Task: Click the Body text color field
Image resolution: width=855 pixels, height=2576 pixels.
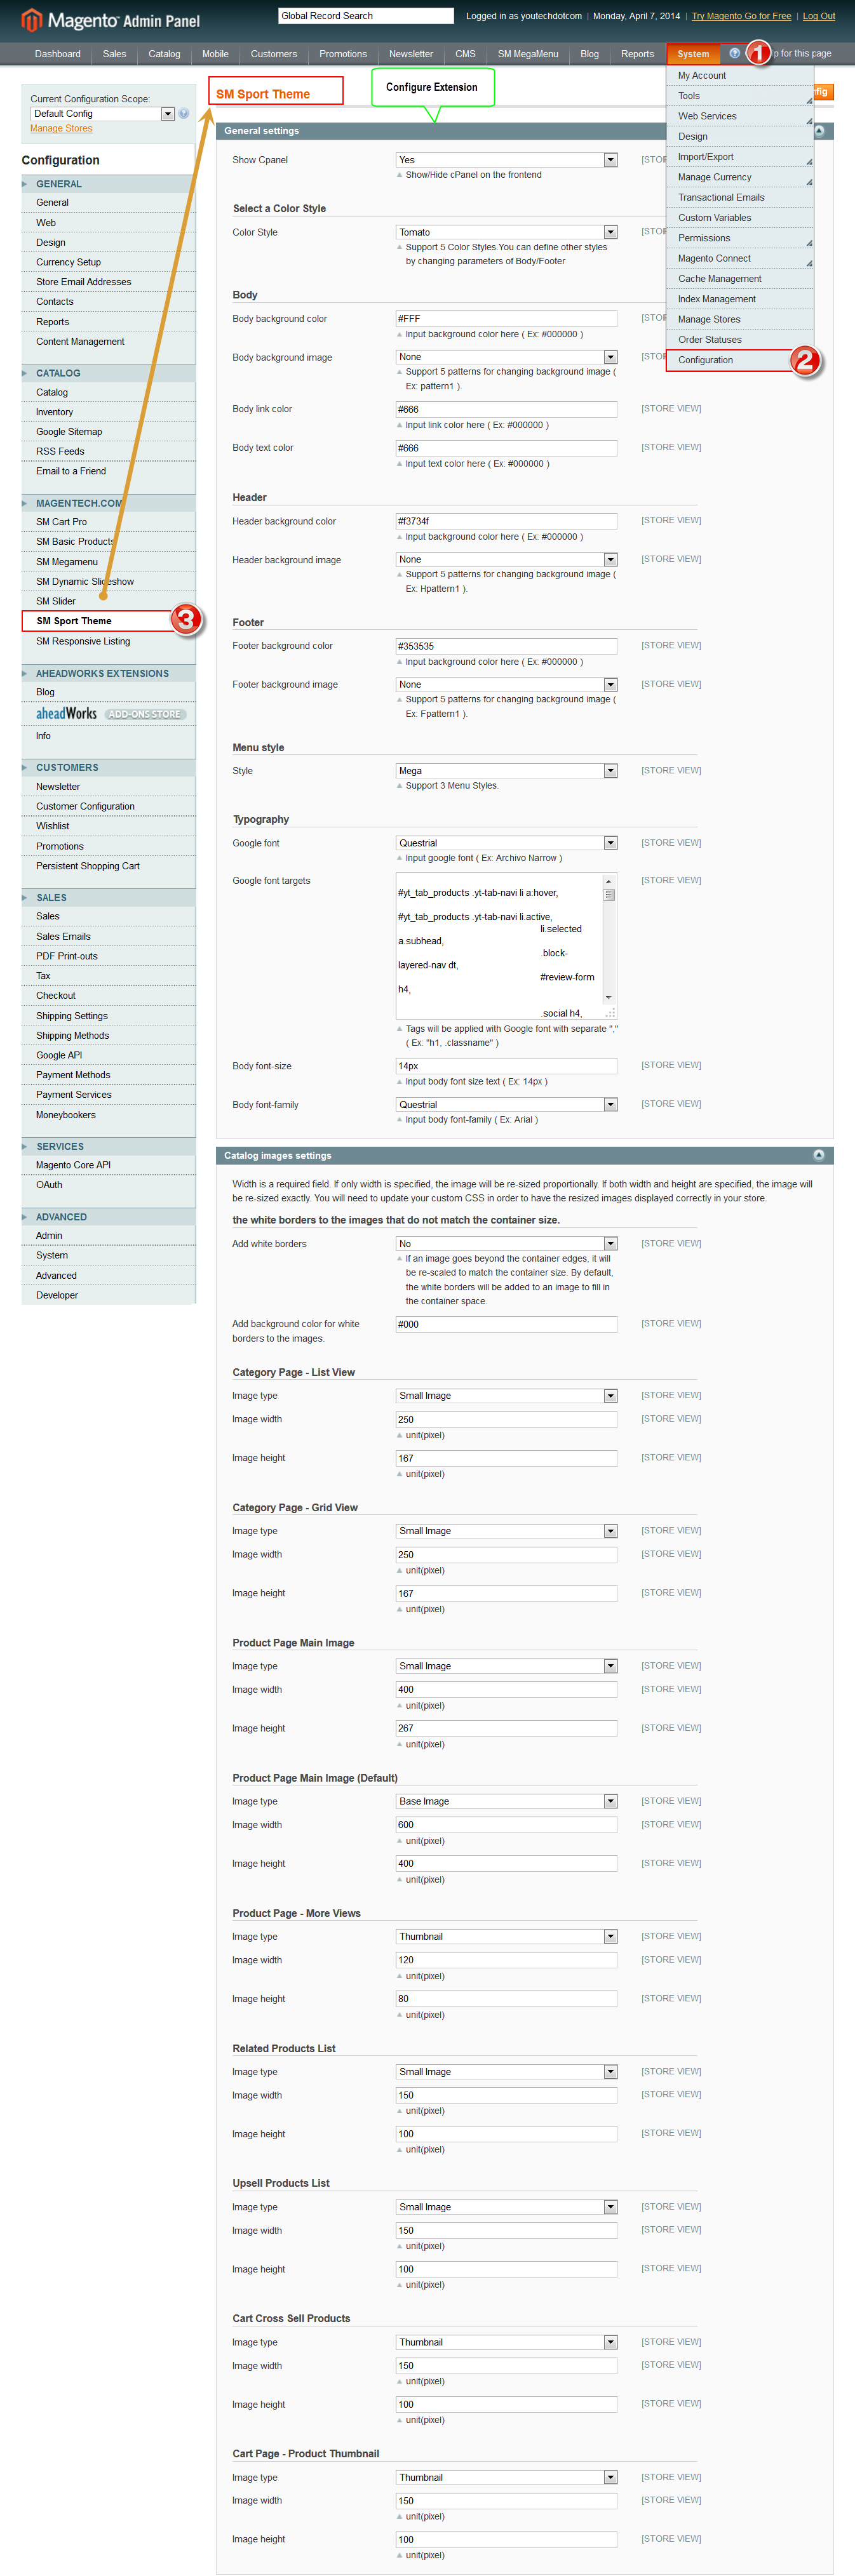Action: point(506,448)
